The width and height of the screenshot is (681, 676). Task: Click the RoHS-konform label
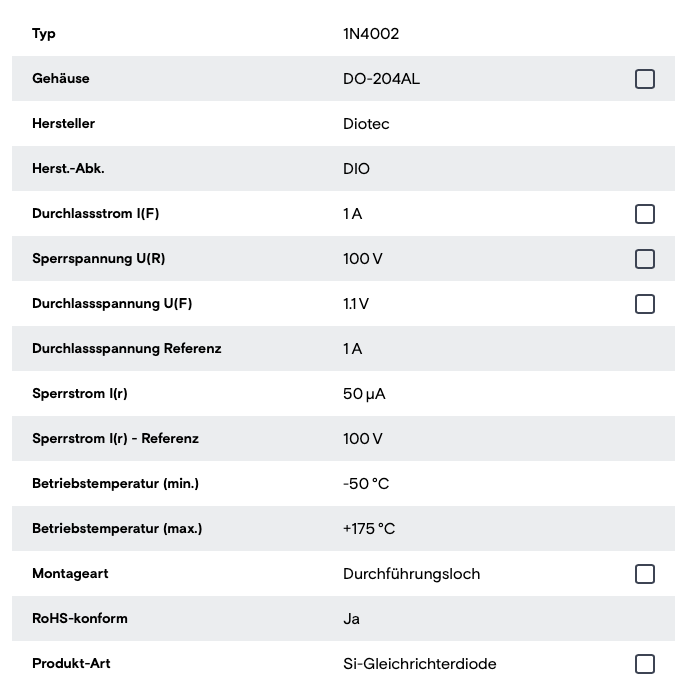point(80,618)
